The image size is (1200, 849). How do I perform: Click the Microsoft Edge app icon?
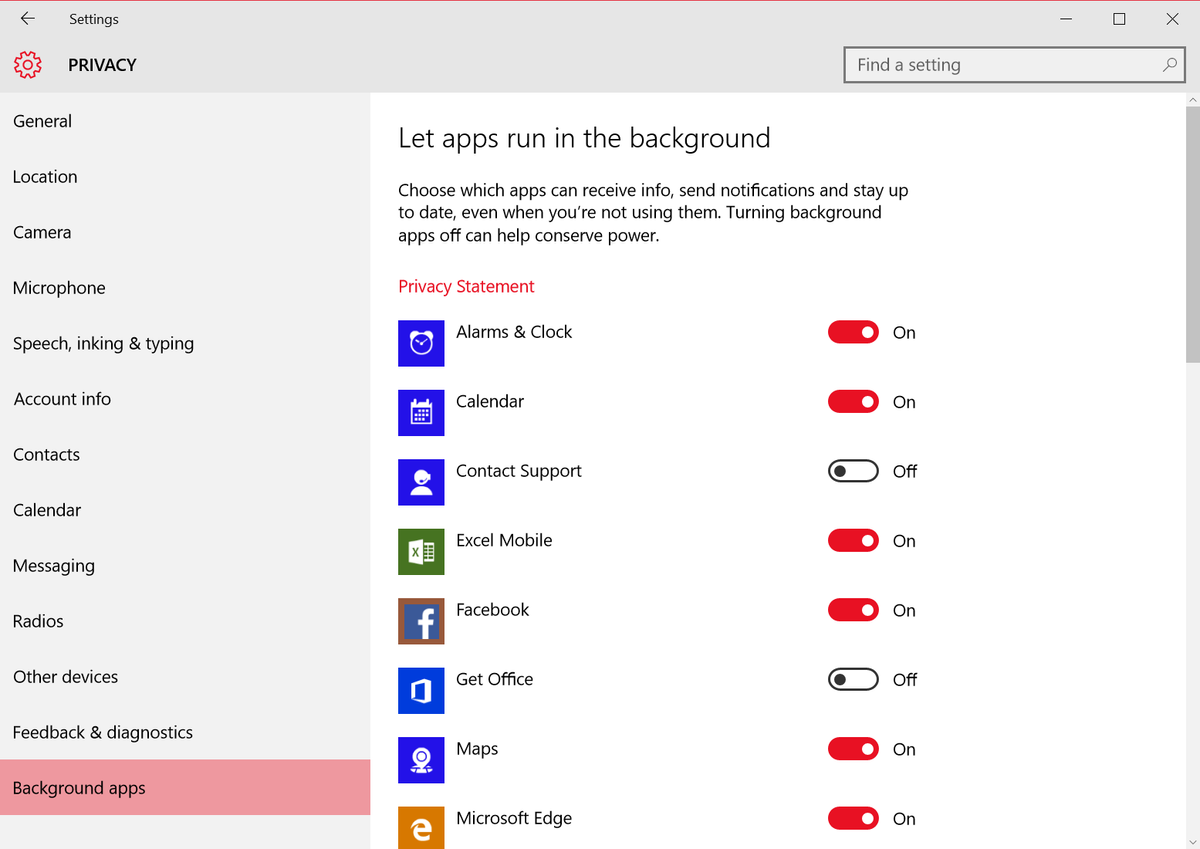click(x=421, y=827)
